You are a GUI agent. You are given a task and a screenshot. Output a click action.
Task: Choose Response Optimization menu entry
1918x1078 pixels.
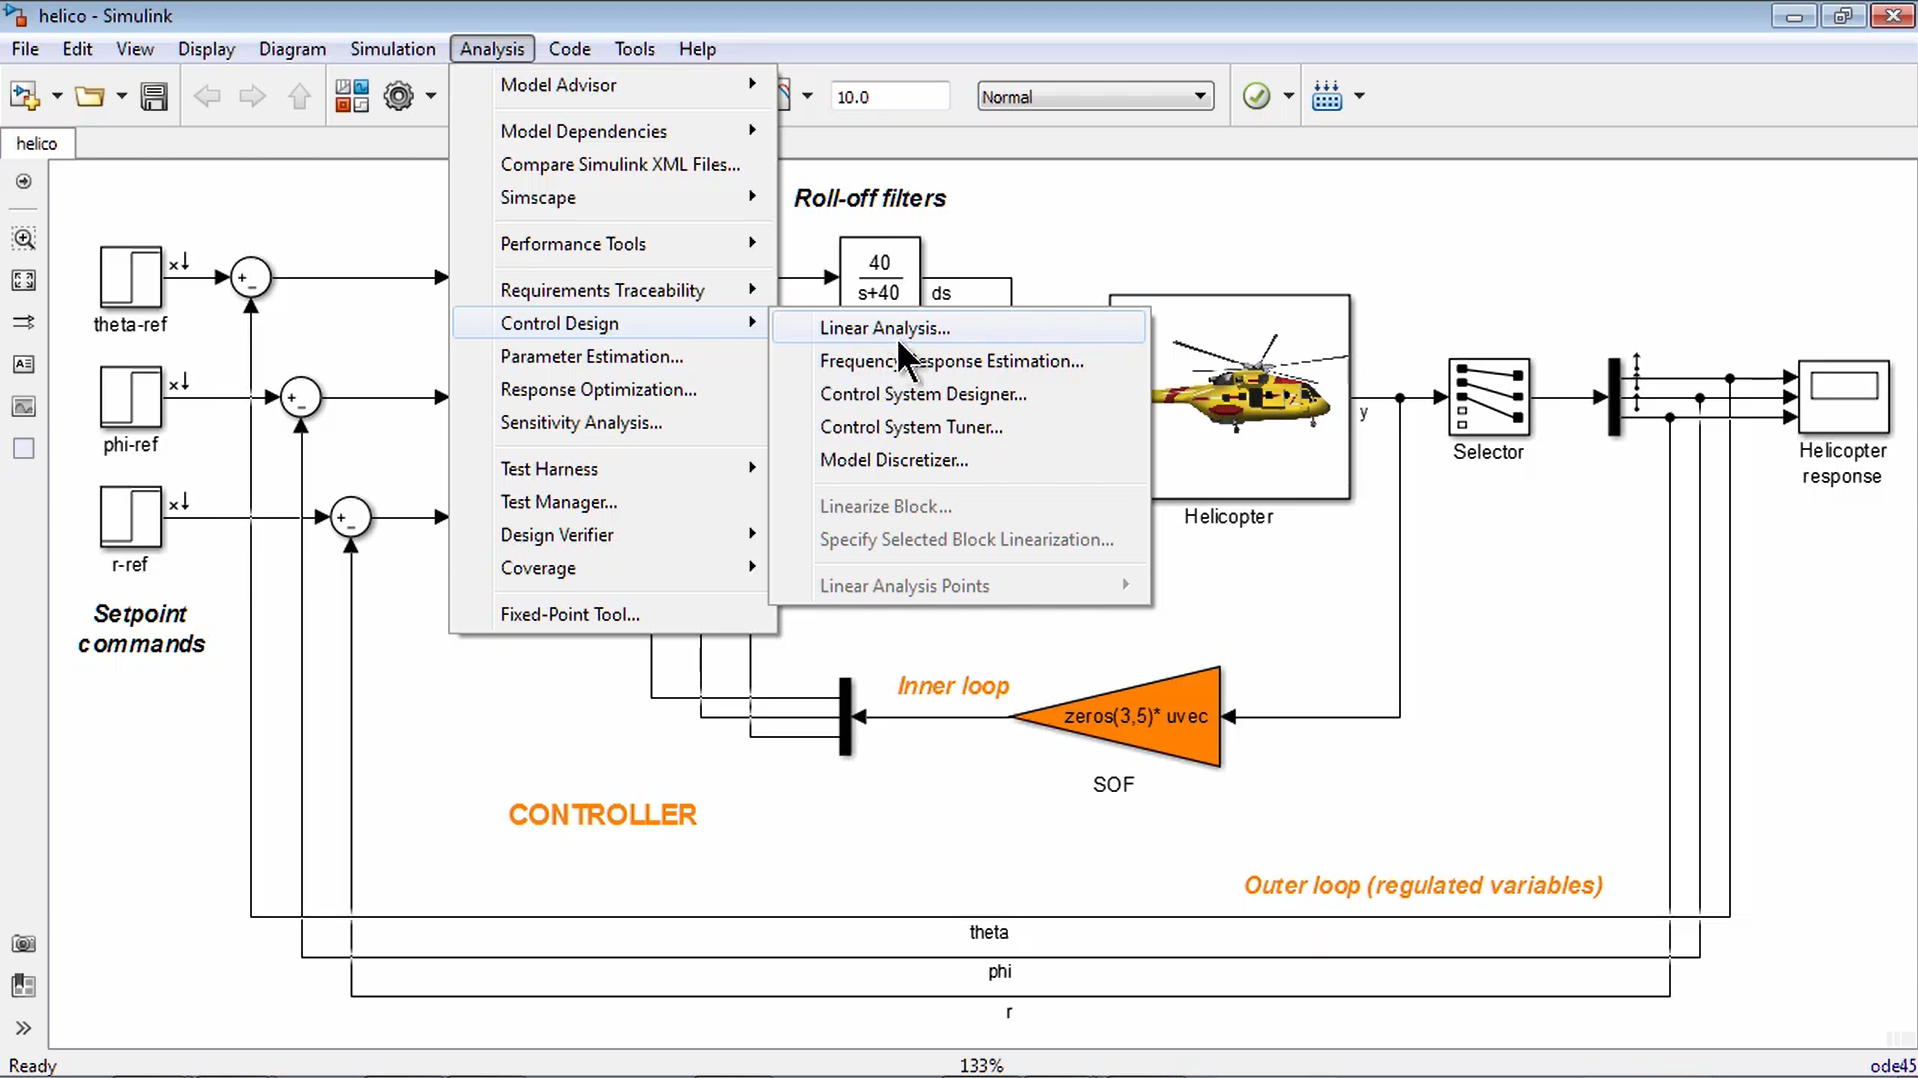[x=615, y=390]
